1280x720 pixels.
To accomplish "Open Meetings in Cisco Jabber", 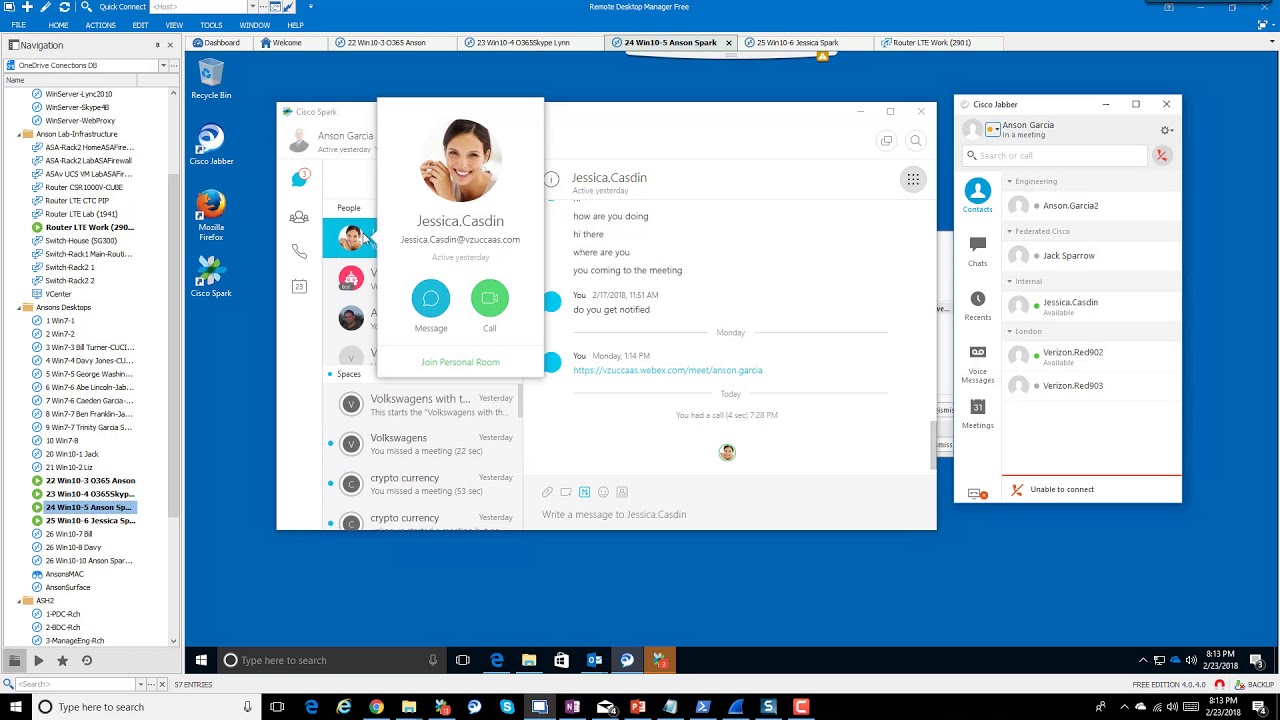I will 977,414.
